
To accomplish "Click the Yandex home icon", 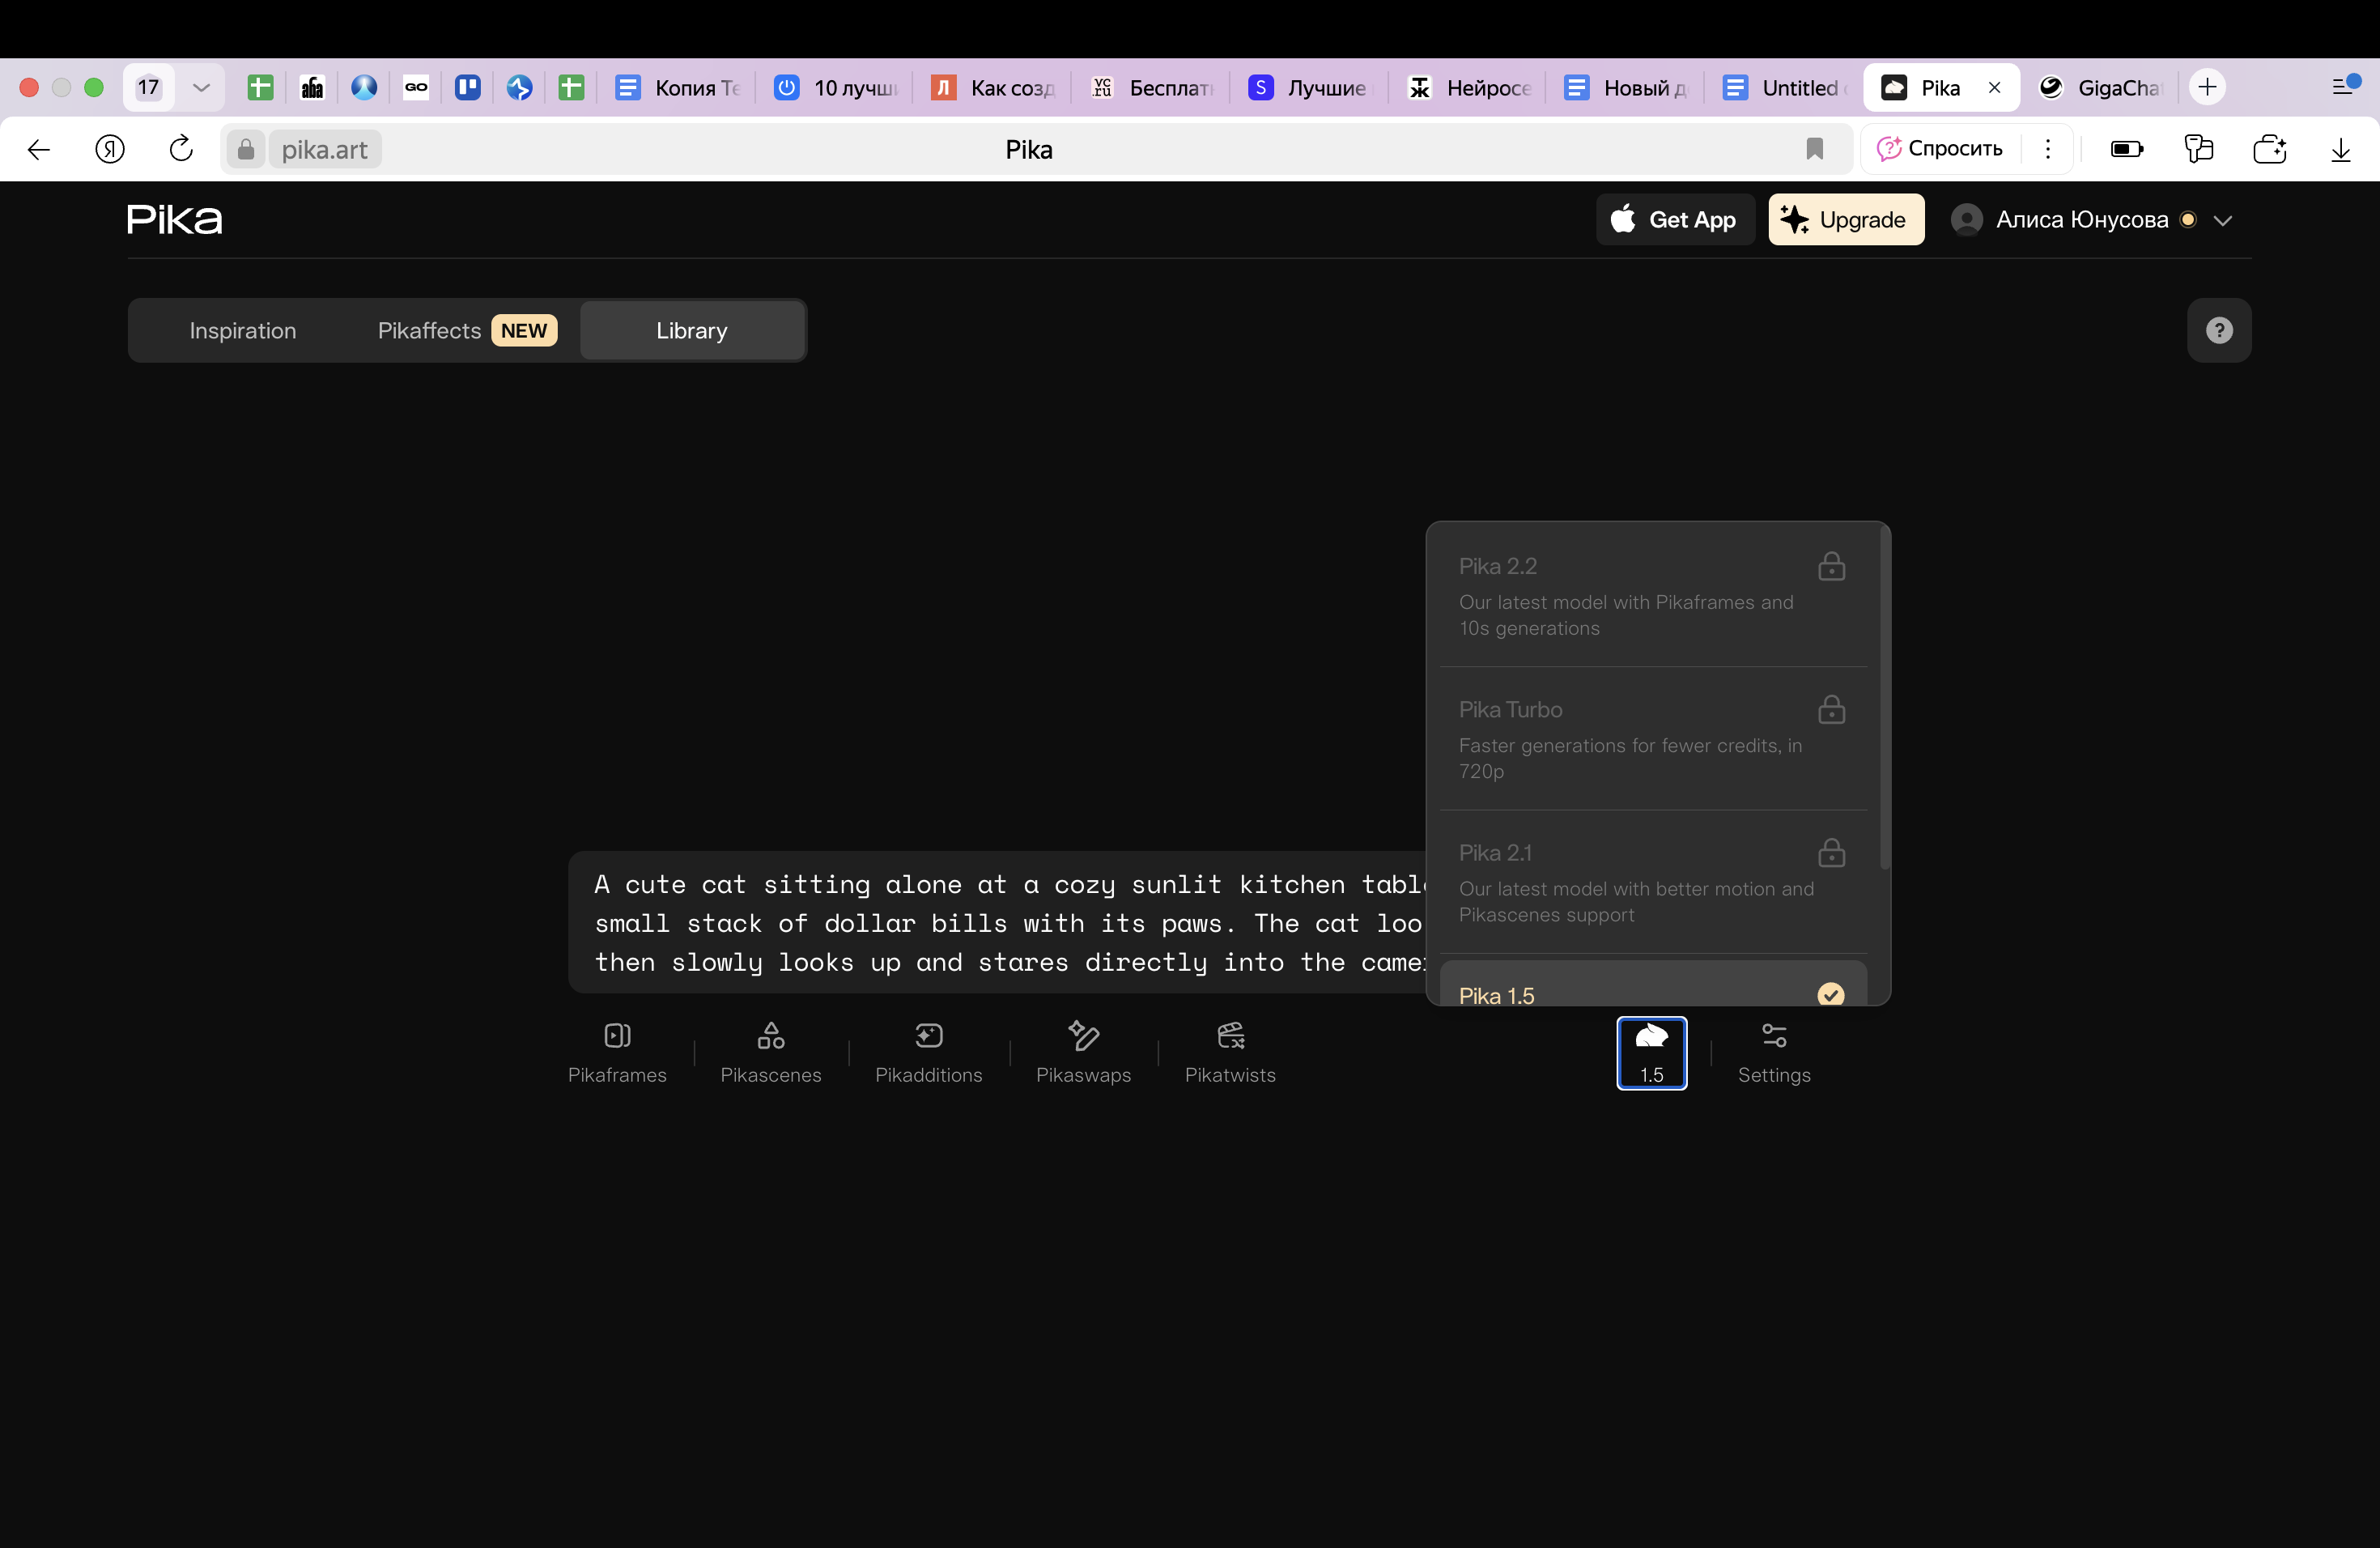I will click(110, 149).
